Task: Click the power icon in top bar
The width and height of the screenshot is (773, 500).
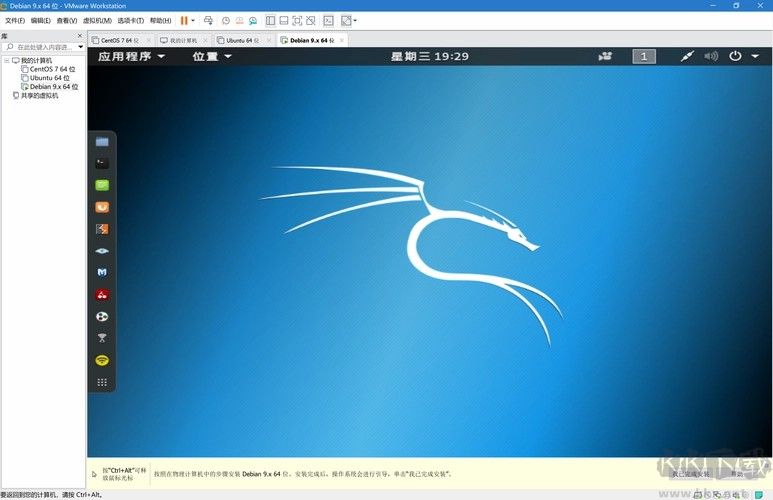Action: click(735, 56)
